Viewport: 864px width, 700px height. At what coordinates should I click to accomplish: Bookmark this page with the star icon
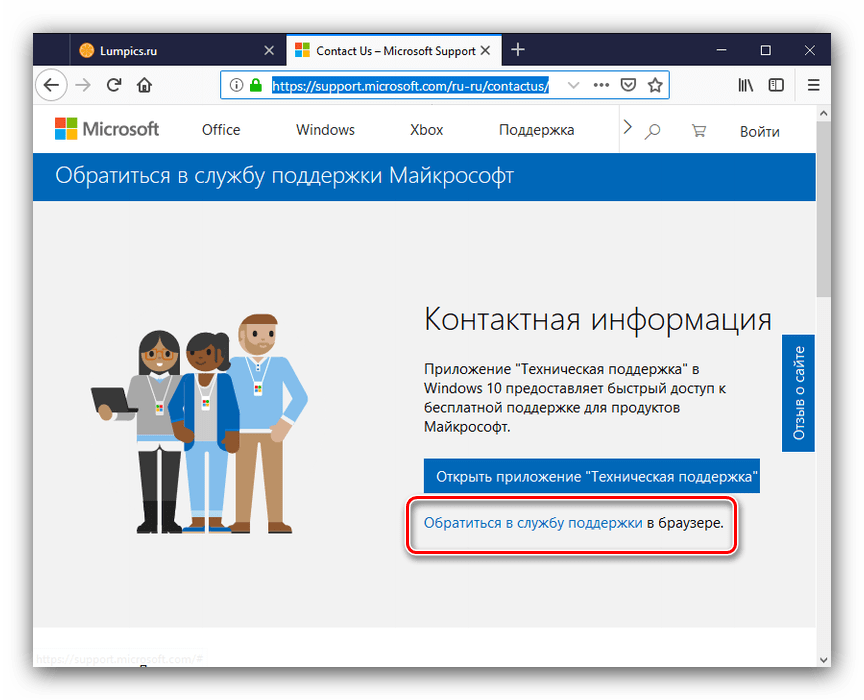[x=655, y=85]
